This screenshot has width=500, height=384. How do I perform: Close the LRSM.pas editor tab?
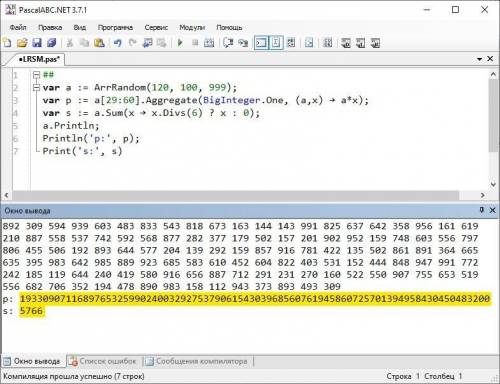pyautogui.click(x=490, y=59)
